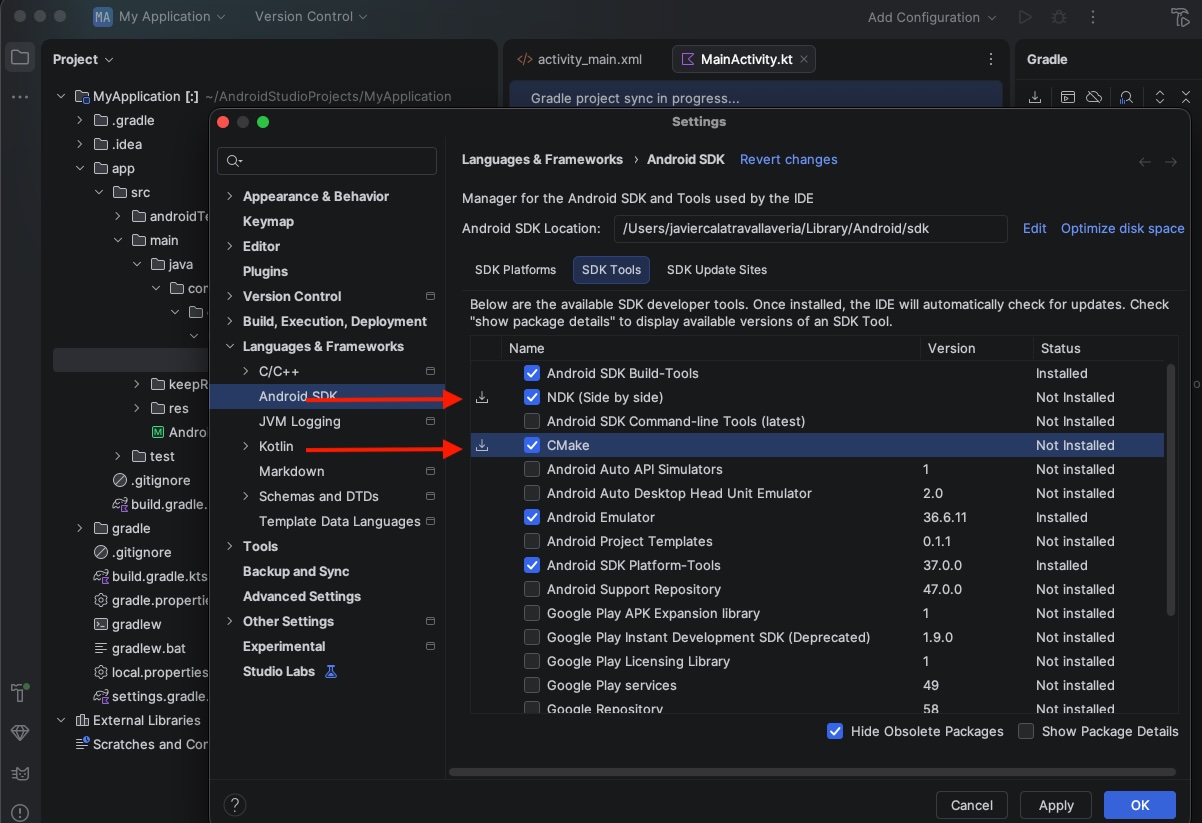Click the Debug bug icon in the main toolbar

click(x=1059, y=17)
